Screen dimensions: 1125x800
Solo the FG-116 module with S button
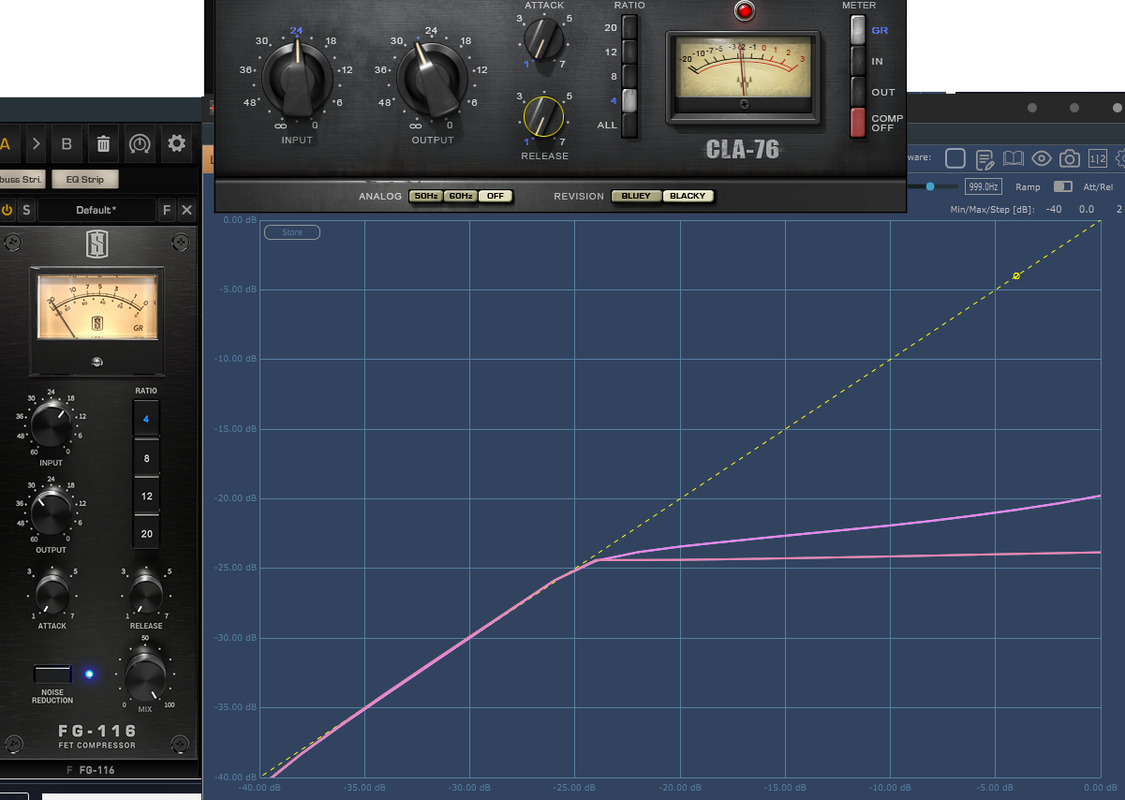tap(27, 210)
